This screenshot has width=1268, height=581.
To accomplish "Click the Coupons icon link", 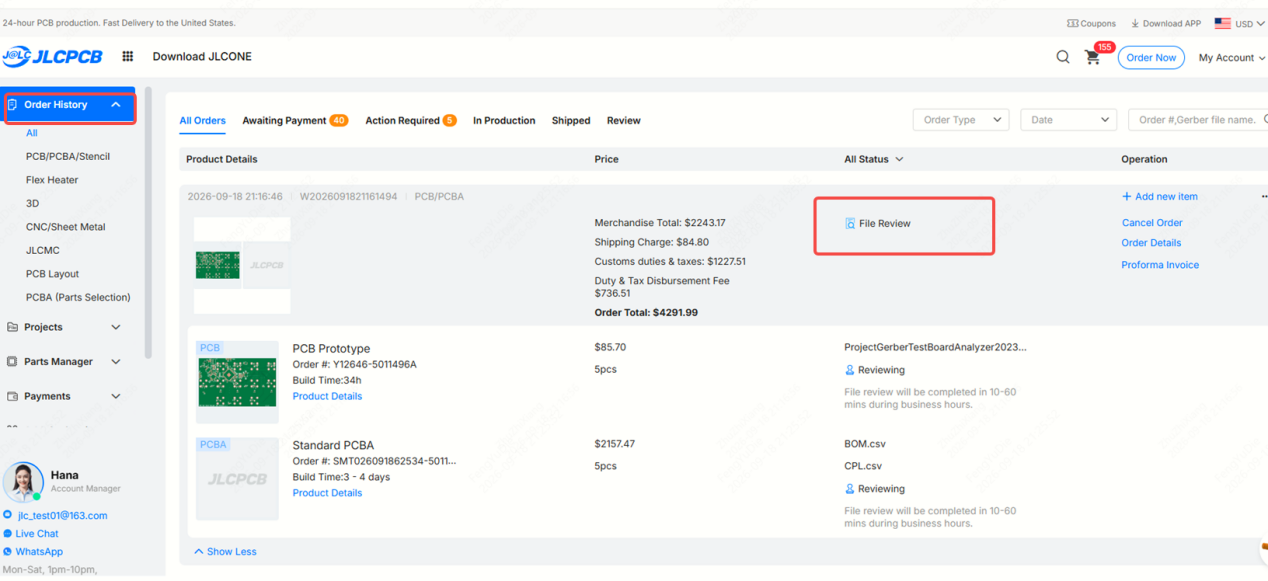I will click(x=1073, y=24).
